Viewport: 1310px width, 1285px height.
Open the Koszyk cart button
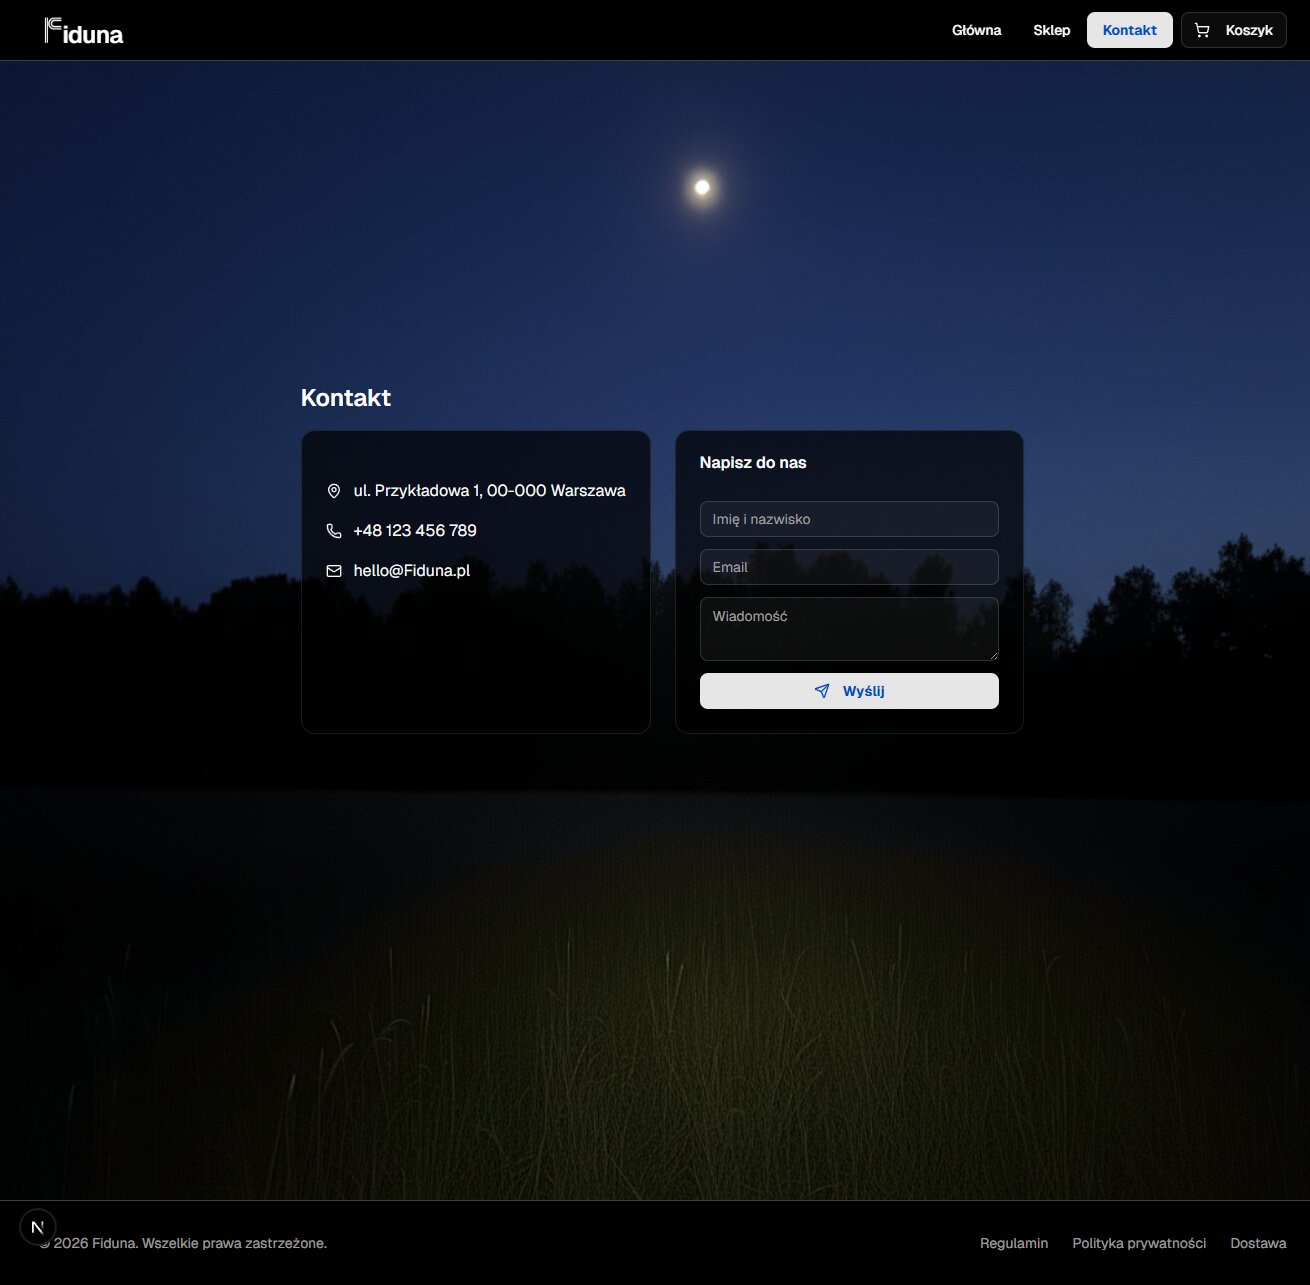click(1233, 30)
